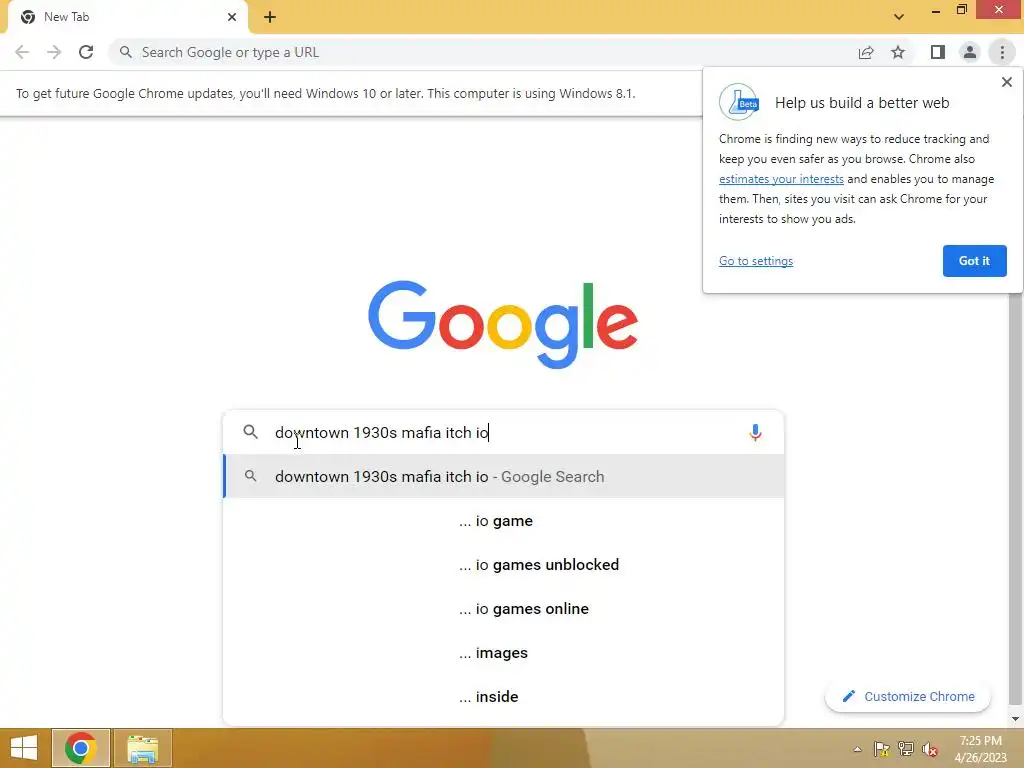This screenshot has width=1024, height=768.
Task: Bookmark this tab with the star icon
Action: [x=898, y=52]
